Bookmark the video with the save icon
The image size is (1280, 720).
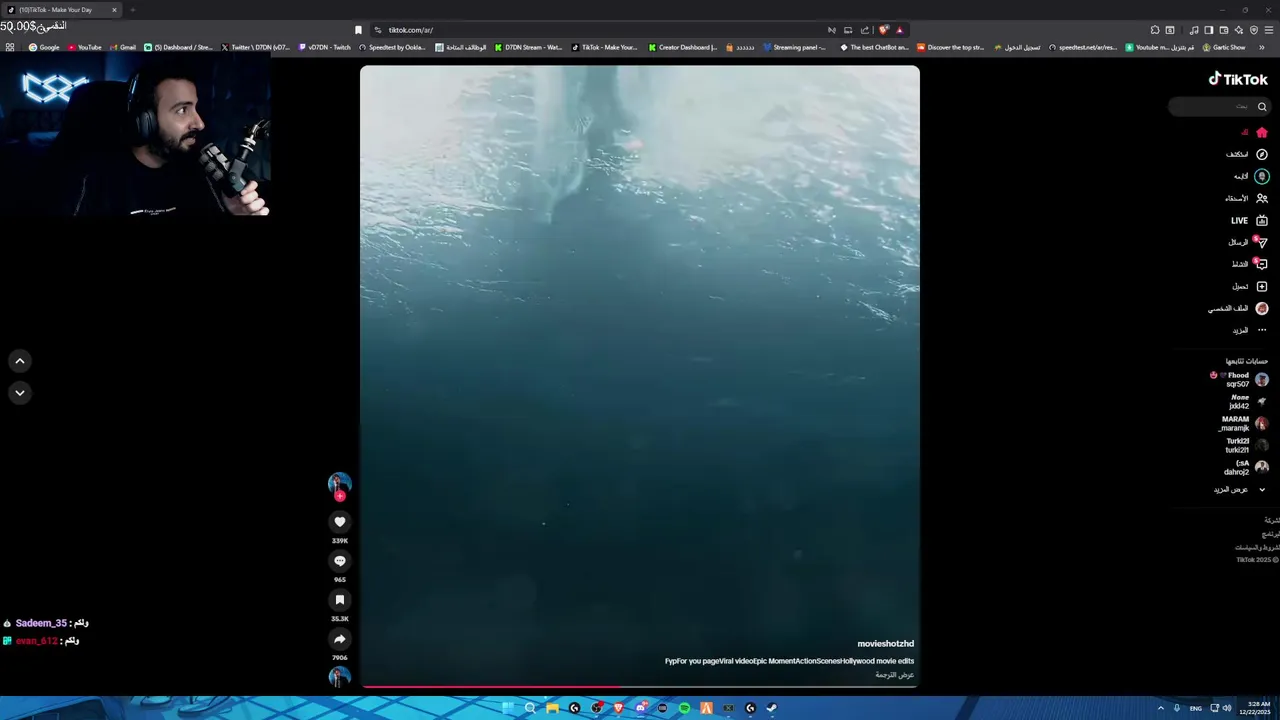coord(340,600)
